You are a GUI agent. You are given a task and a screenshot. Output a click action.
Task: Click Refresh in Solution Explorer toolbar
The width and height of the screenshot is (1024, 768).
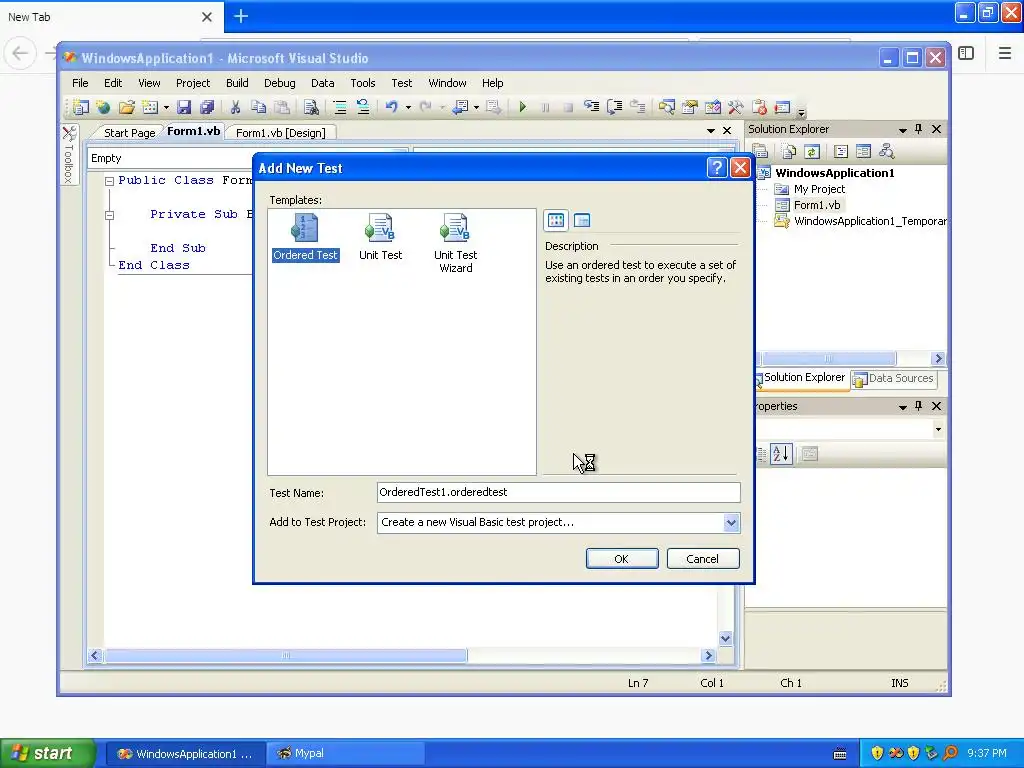click(x=811, y=152)
